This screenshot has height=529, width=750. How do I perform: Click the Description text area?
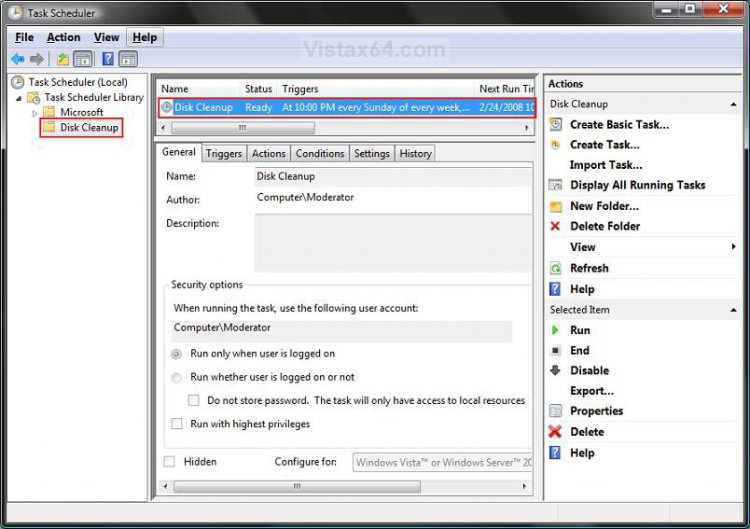click(393, 243)
